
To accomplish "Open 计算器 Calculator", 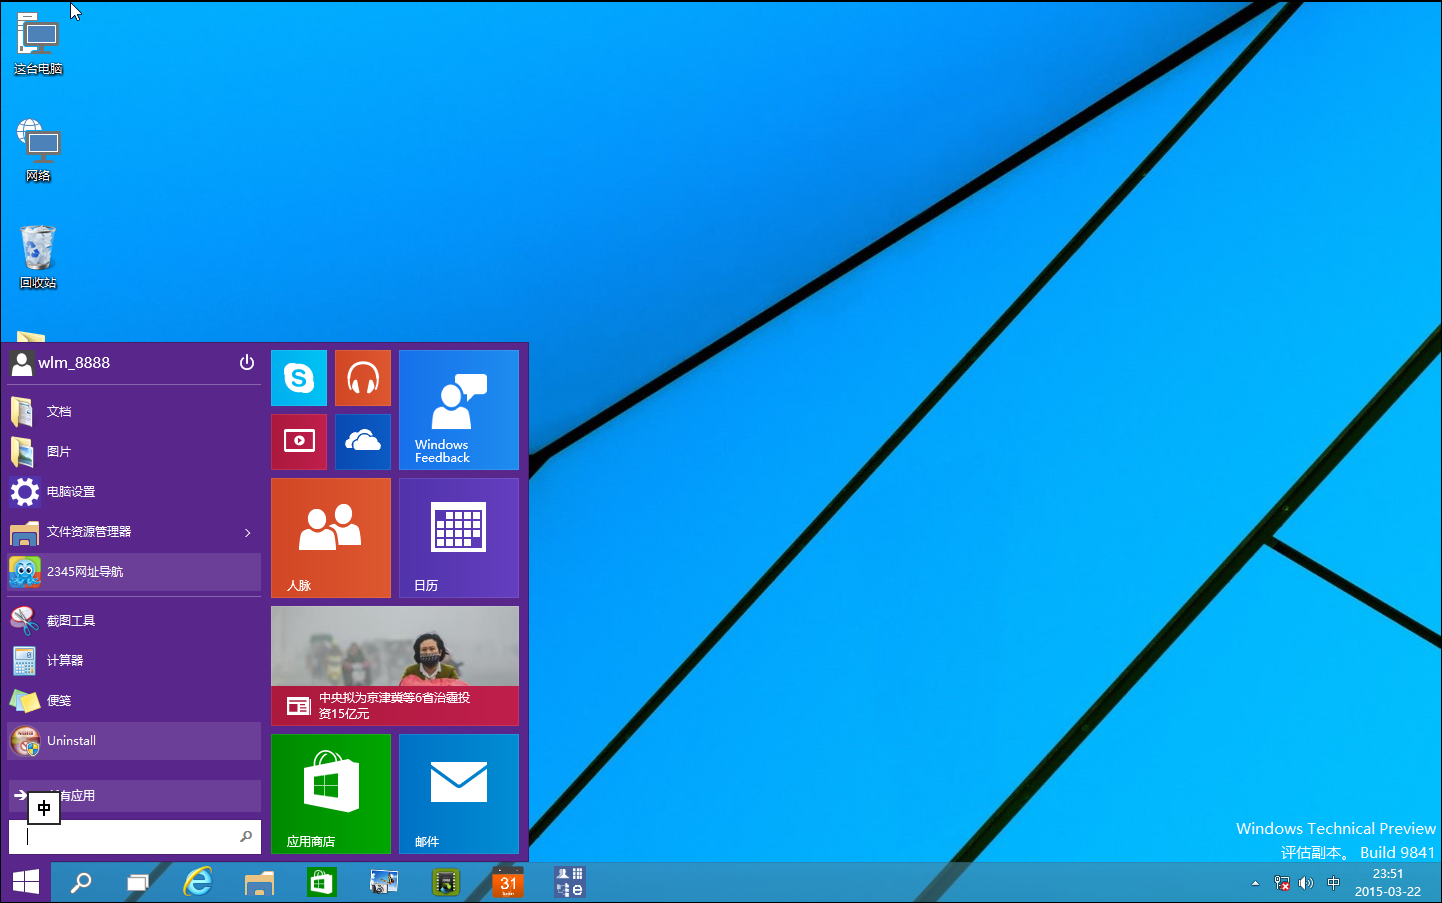I will pyautogui.click(x=134, y=660).
